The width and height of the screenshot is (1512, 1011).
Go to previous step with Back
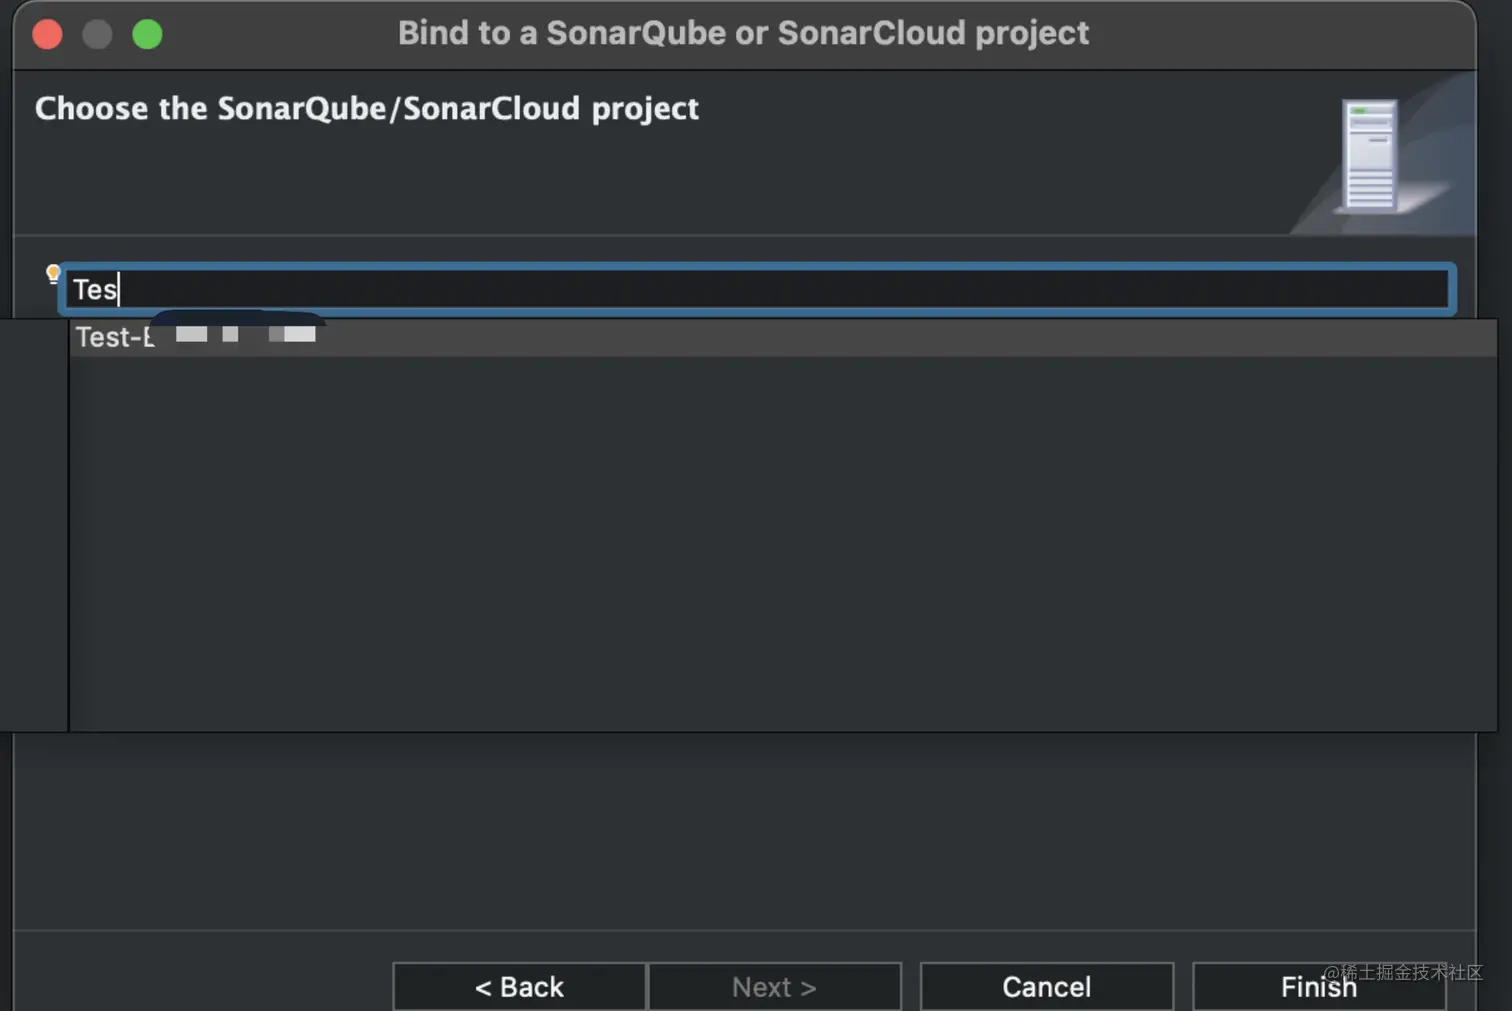tap(519, 987)
